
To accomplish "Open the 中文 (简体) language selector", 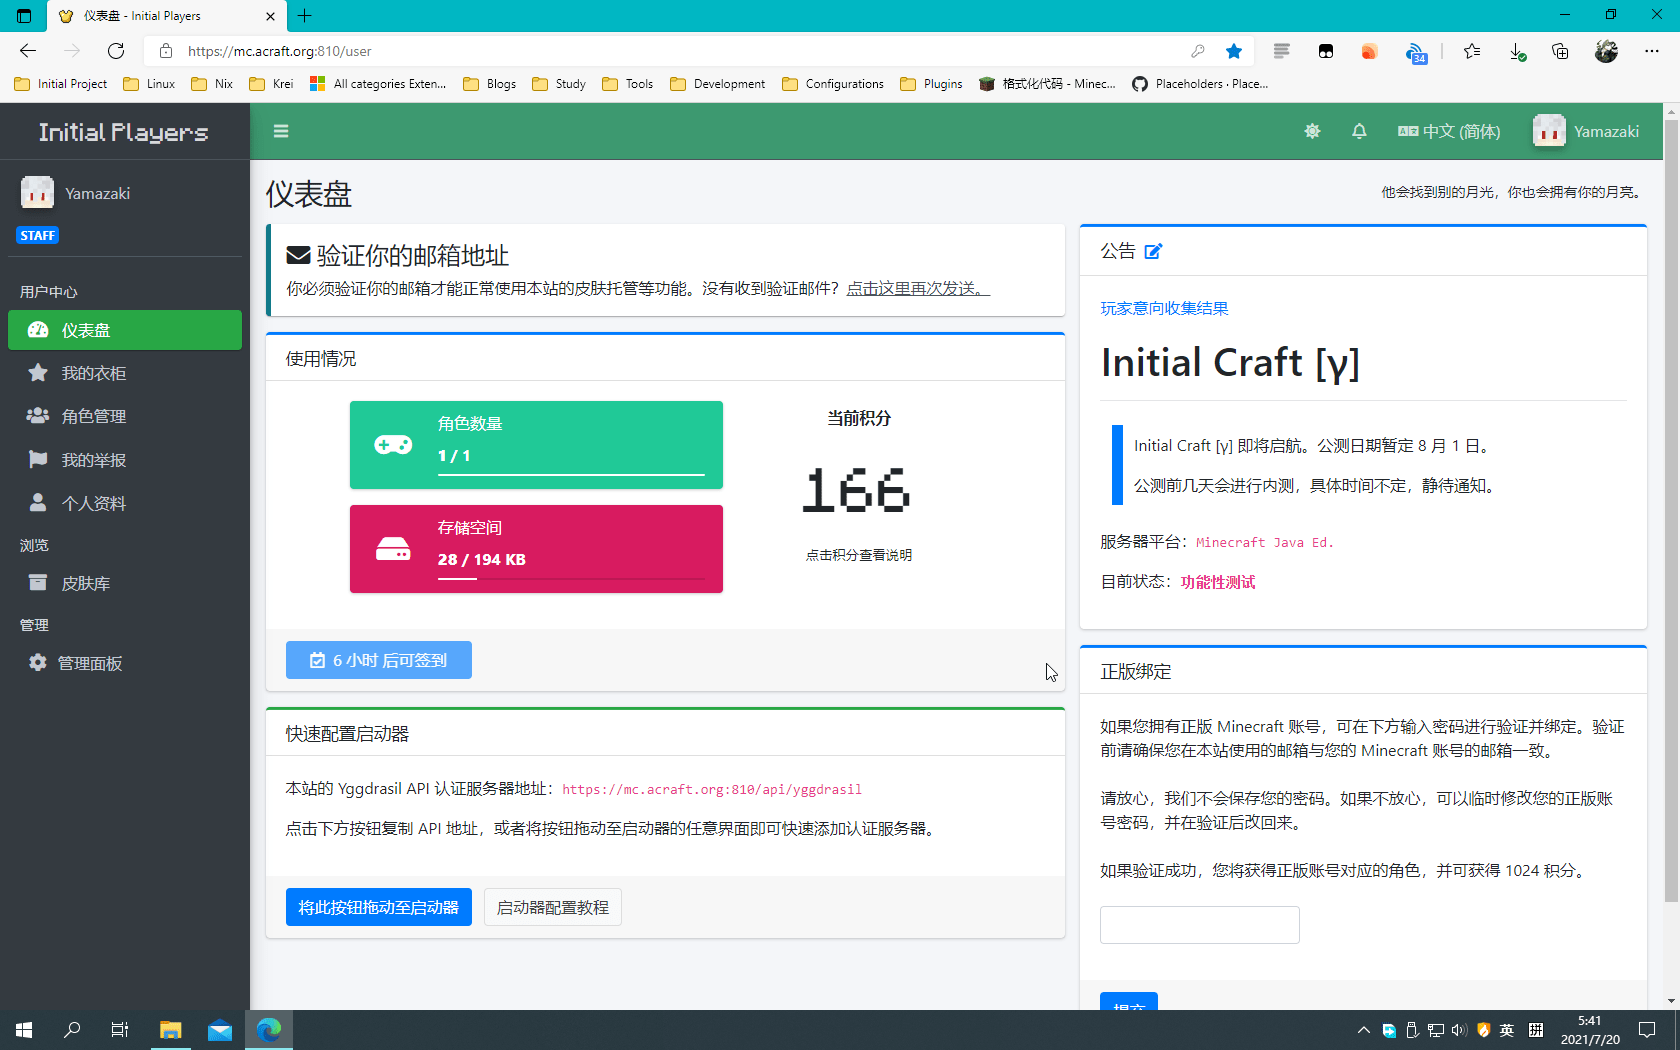I will [x=1449, y=131].
